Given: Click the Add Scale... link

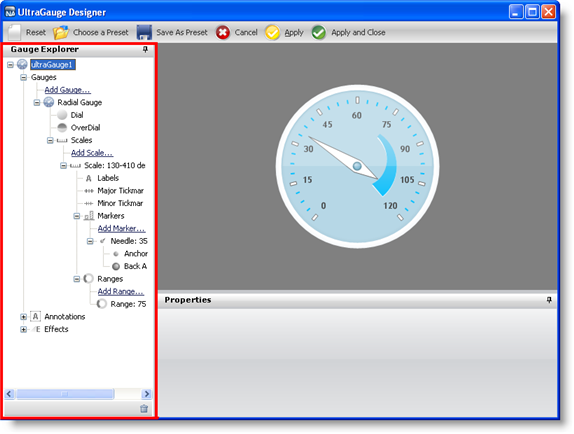Looking at the screenshot, I should coord(92,153).
